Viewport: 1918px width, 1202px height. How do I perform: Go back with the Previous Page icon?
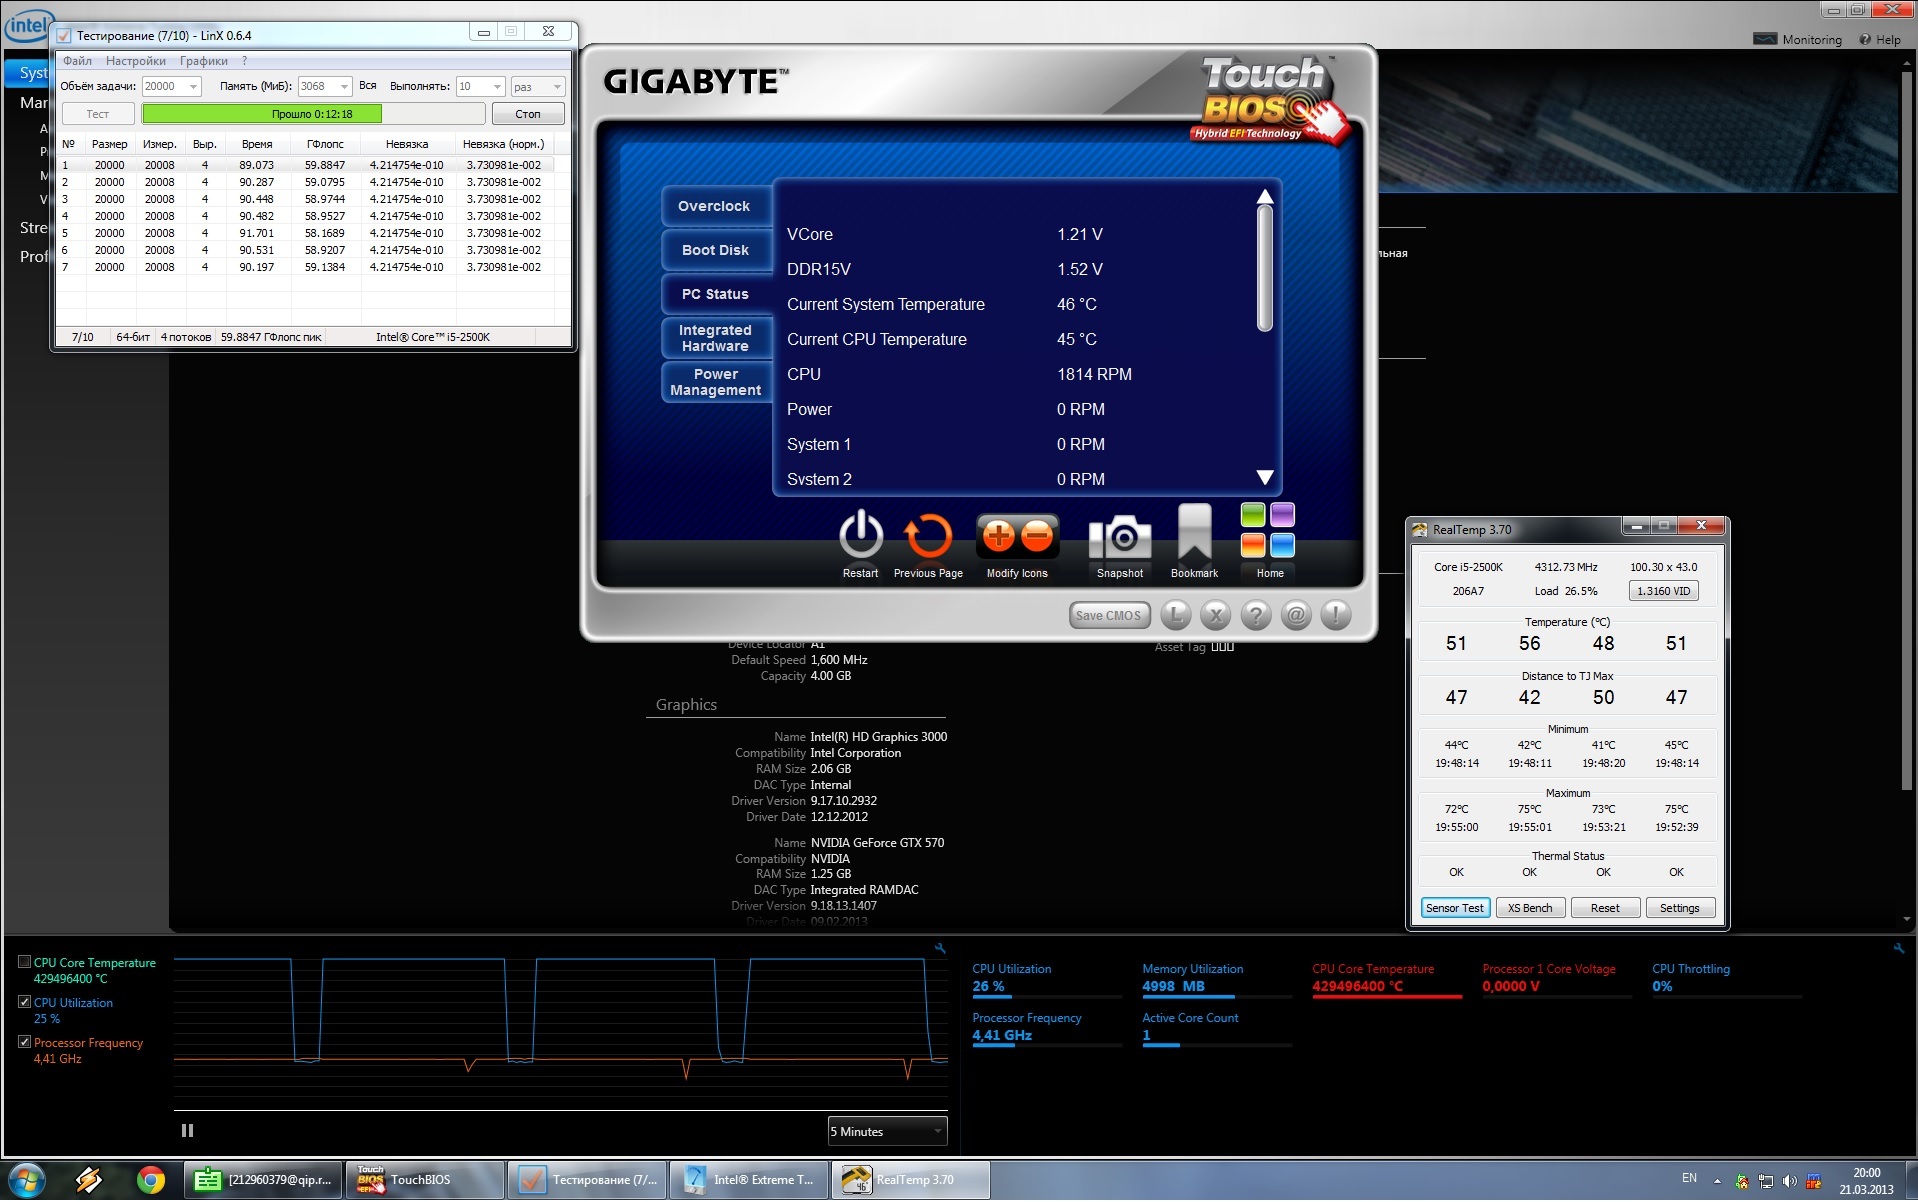coord(928,537)
